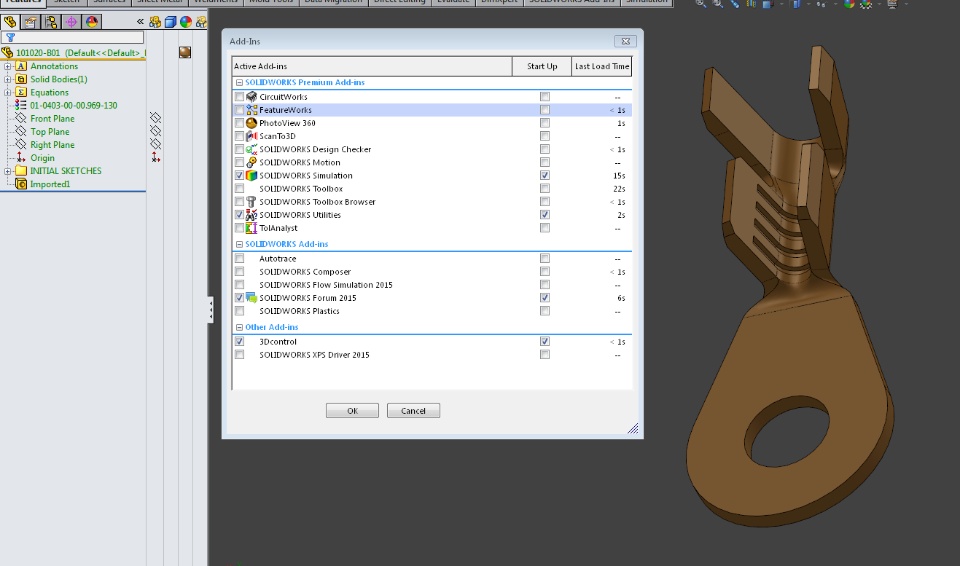Uncheck SOLIDWORKS Forum 2015 active checkbox

pos(239,298)
